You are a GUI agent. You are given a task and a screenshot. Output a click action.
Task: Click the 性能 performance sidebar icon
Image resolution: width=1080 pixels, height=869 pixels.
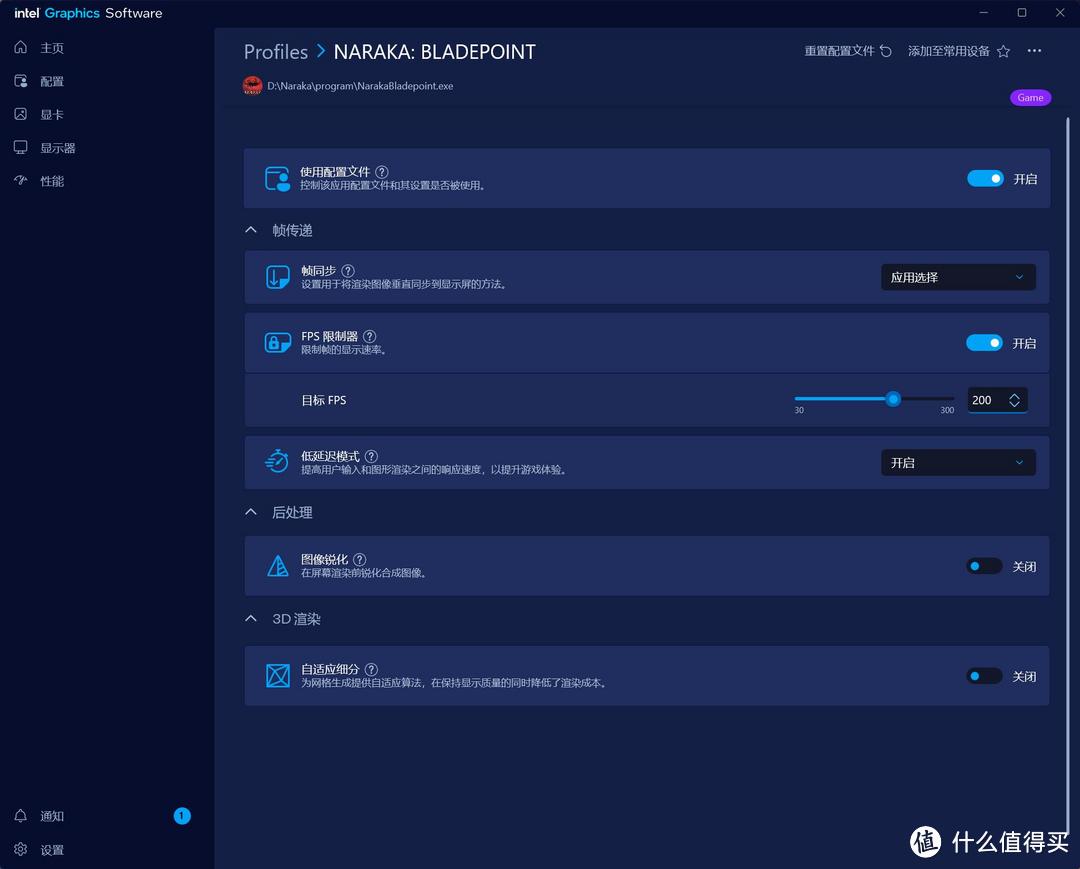click(x=21, y=180)
